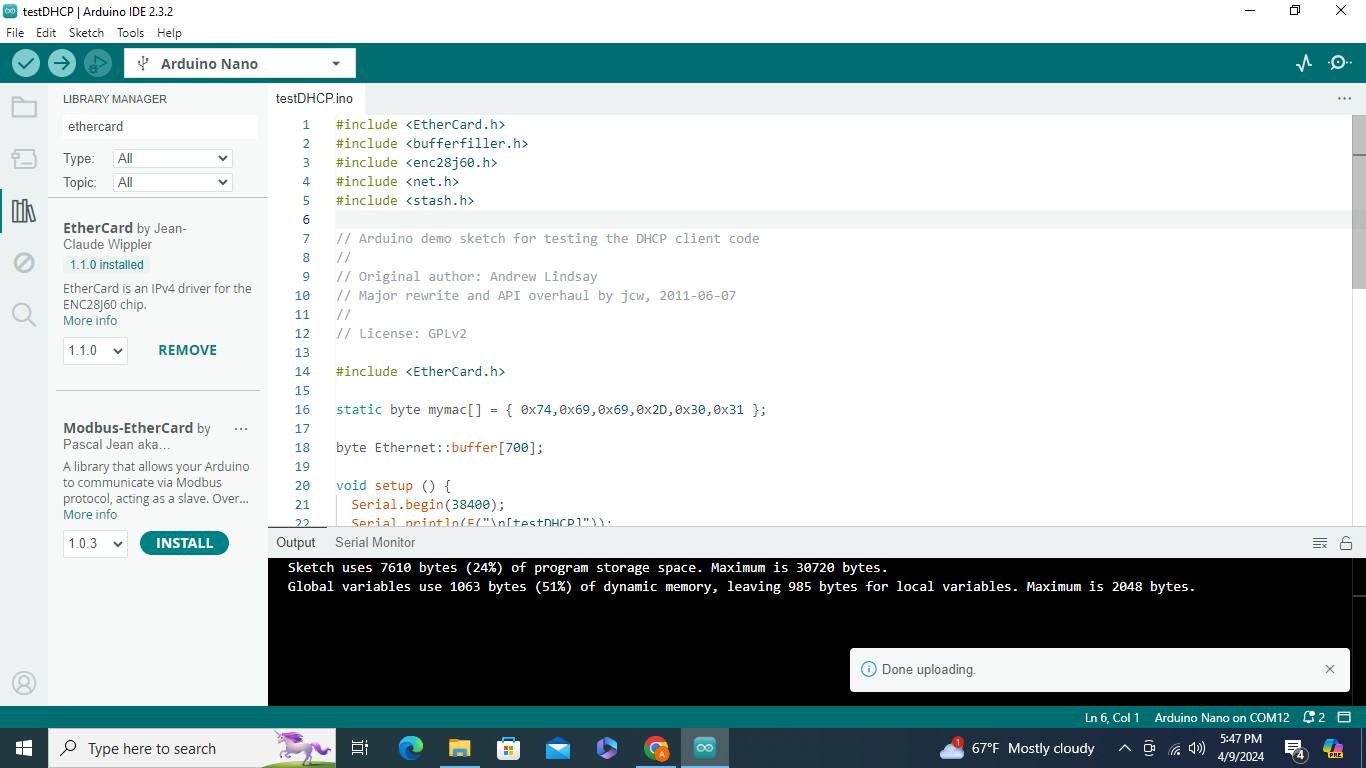The height and width of the screenshot is (768, 1366).
Task: Click Arduino Nano on COM12 status
Action: tap(1222, 718)
